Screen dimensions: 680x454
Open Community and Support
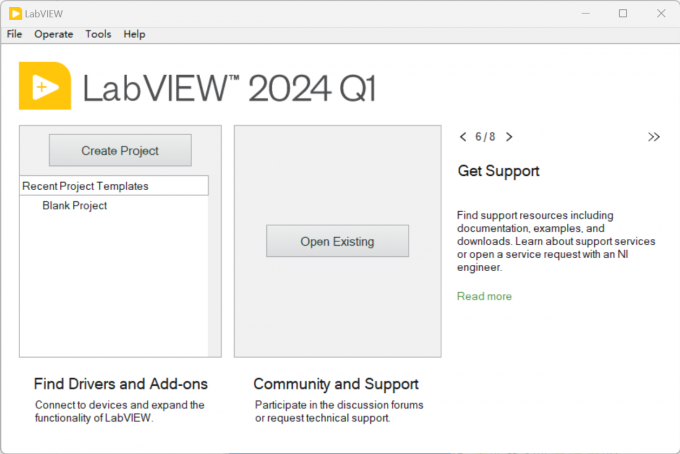pyautogui.click(x=336, y=384)
